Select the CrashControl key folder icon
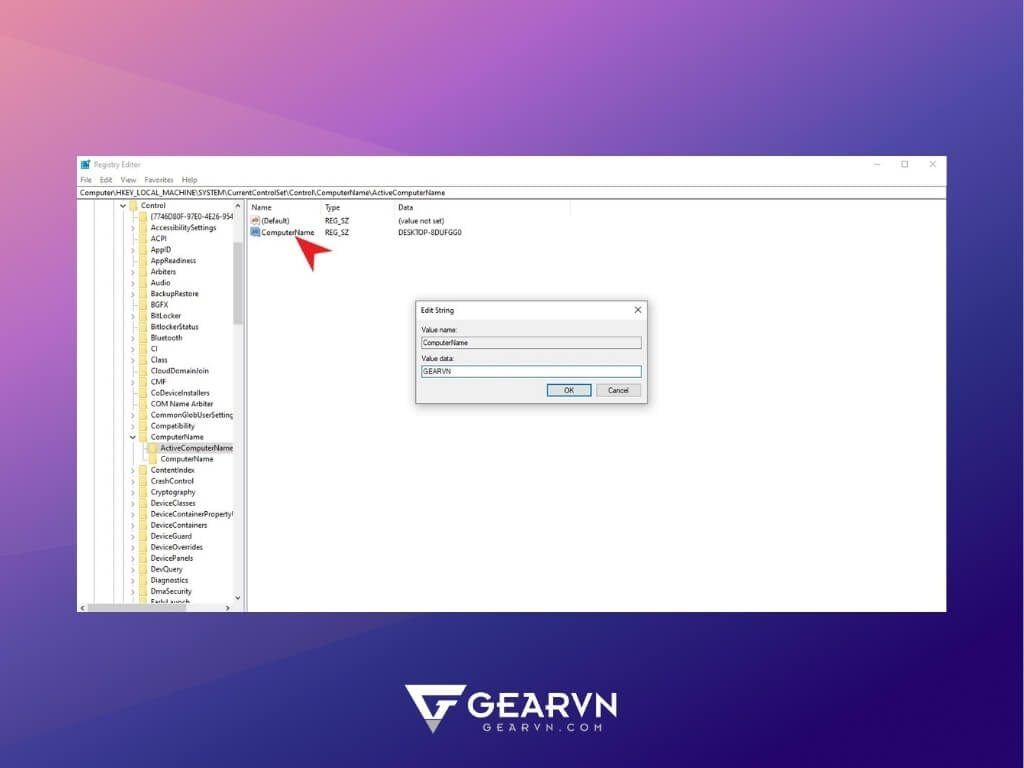The width and height of the screenshot is (1024, 768). click(145, 481)
